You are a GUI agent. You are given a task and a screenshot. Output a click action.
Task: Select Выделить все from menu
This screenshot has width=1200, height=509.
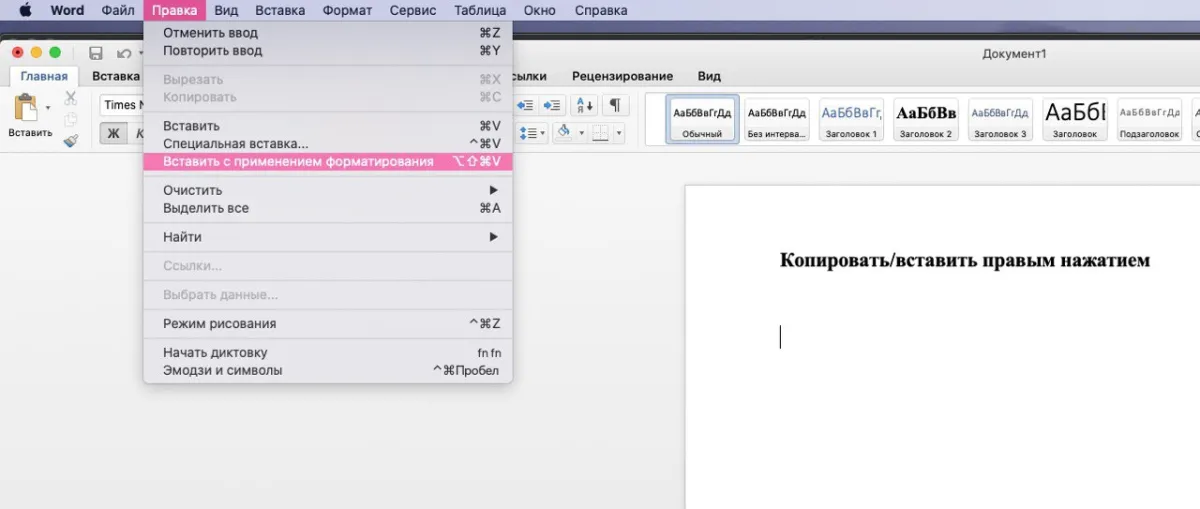coord(206,208)
